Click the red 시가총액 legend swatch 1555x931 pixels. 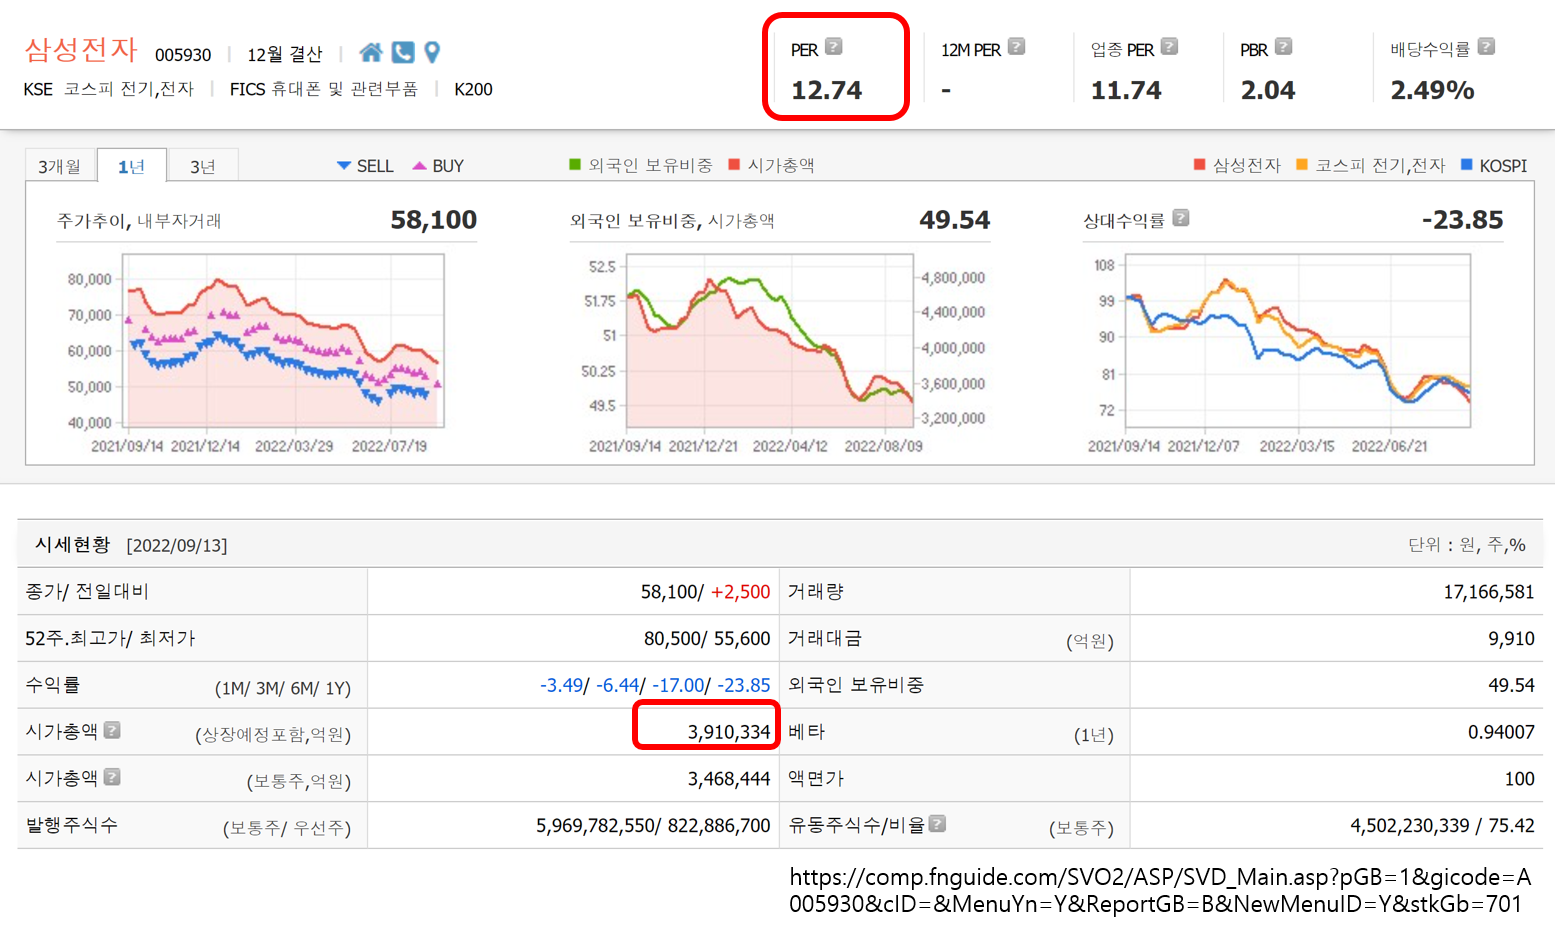coord(735,164)
